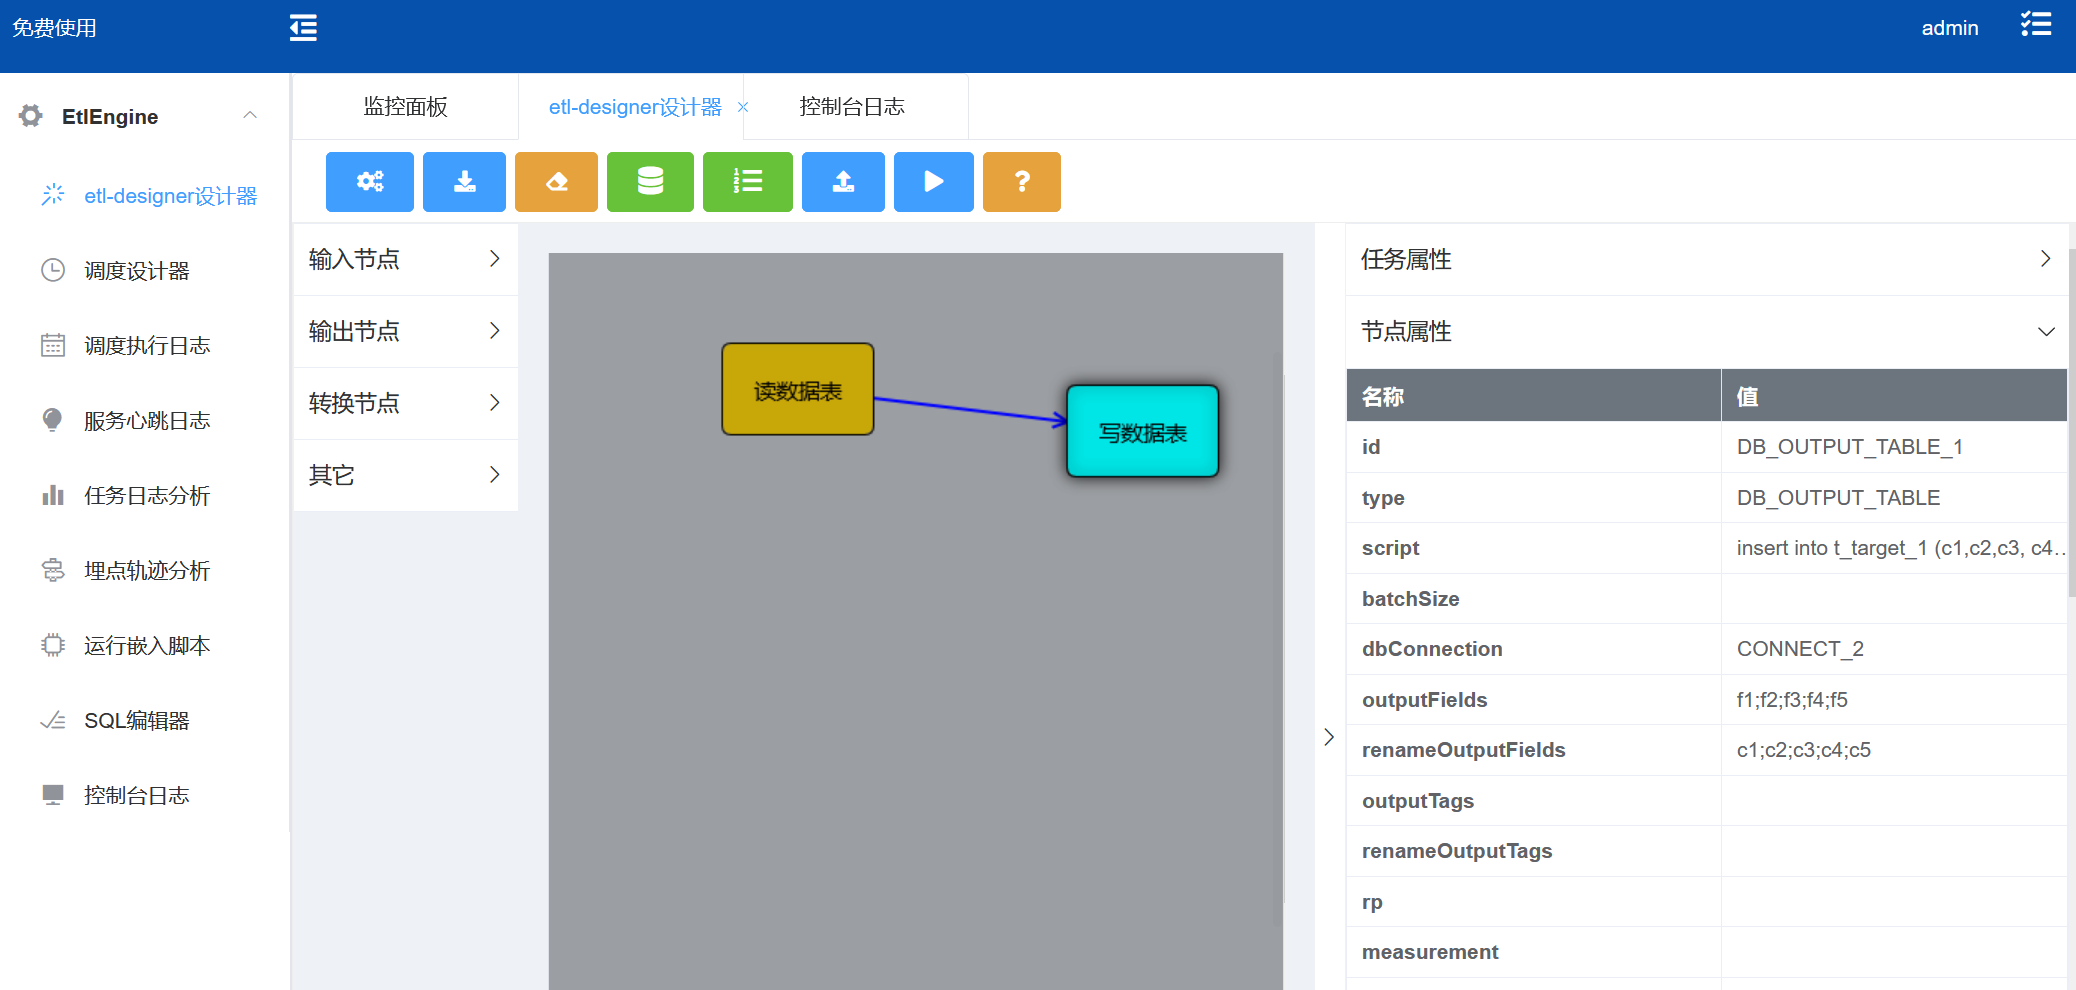2076x990 pixels.
Task: Click the dbConnection value CONNECT_2
Action: 1800,649
